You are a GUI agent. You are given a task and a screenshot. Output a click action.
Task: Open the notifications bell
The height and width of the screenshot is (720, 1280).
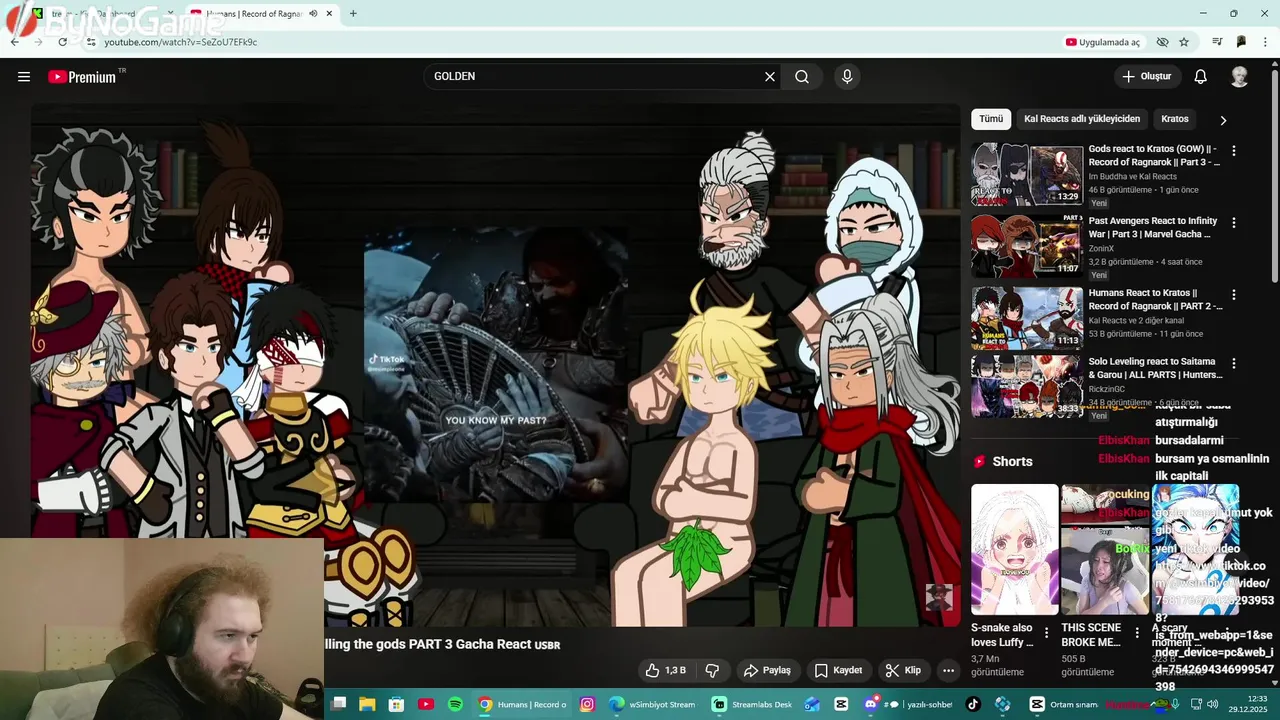[1201, 77]
